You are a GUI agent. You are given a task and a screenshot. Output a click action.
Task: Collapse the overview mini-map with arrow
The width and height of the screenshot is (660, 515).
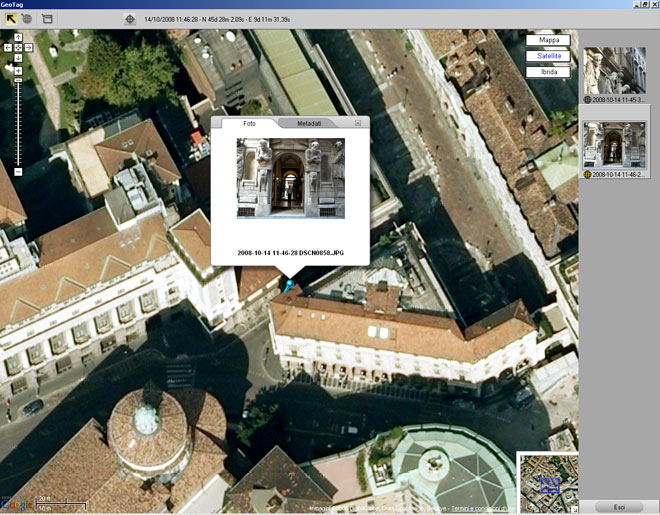tap(575, 510)
